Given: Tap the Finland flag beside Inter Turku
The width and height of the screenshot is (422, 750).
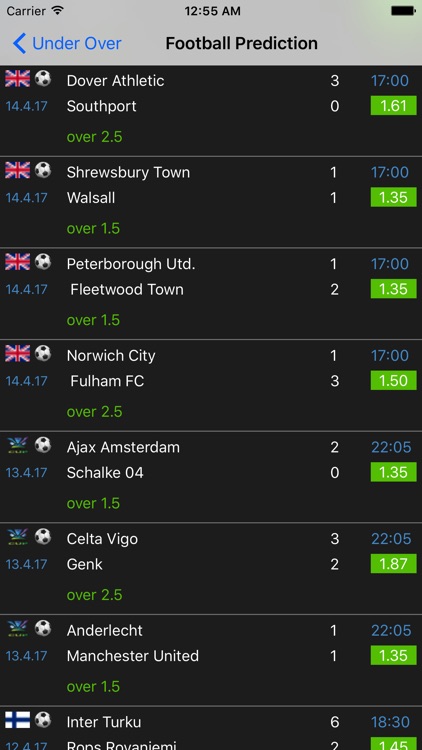Looking at the screenshot, I should point(18,720).
